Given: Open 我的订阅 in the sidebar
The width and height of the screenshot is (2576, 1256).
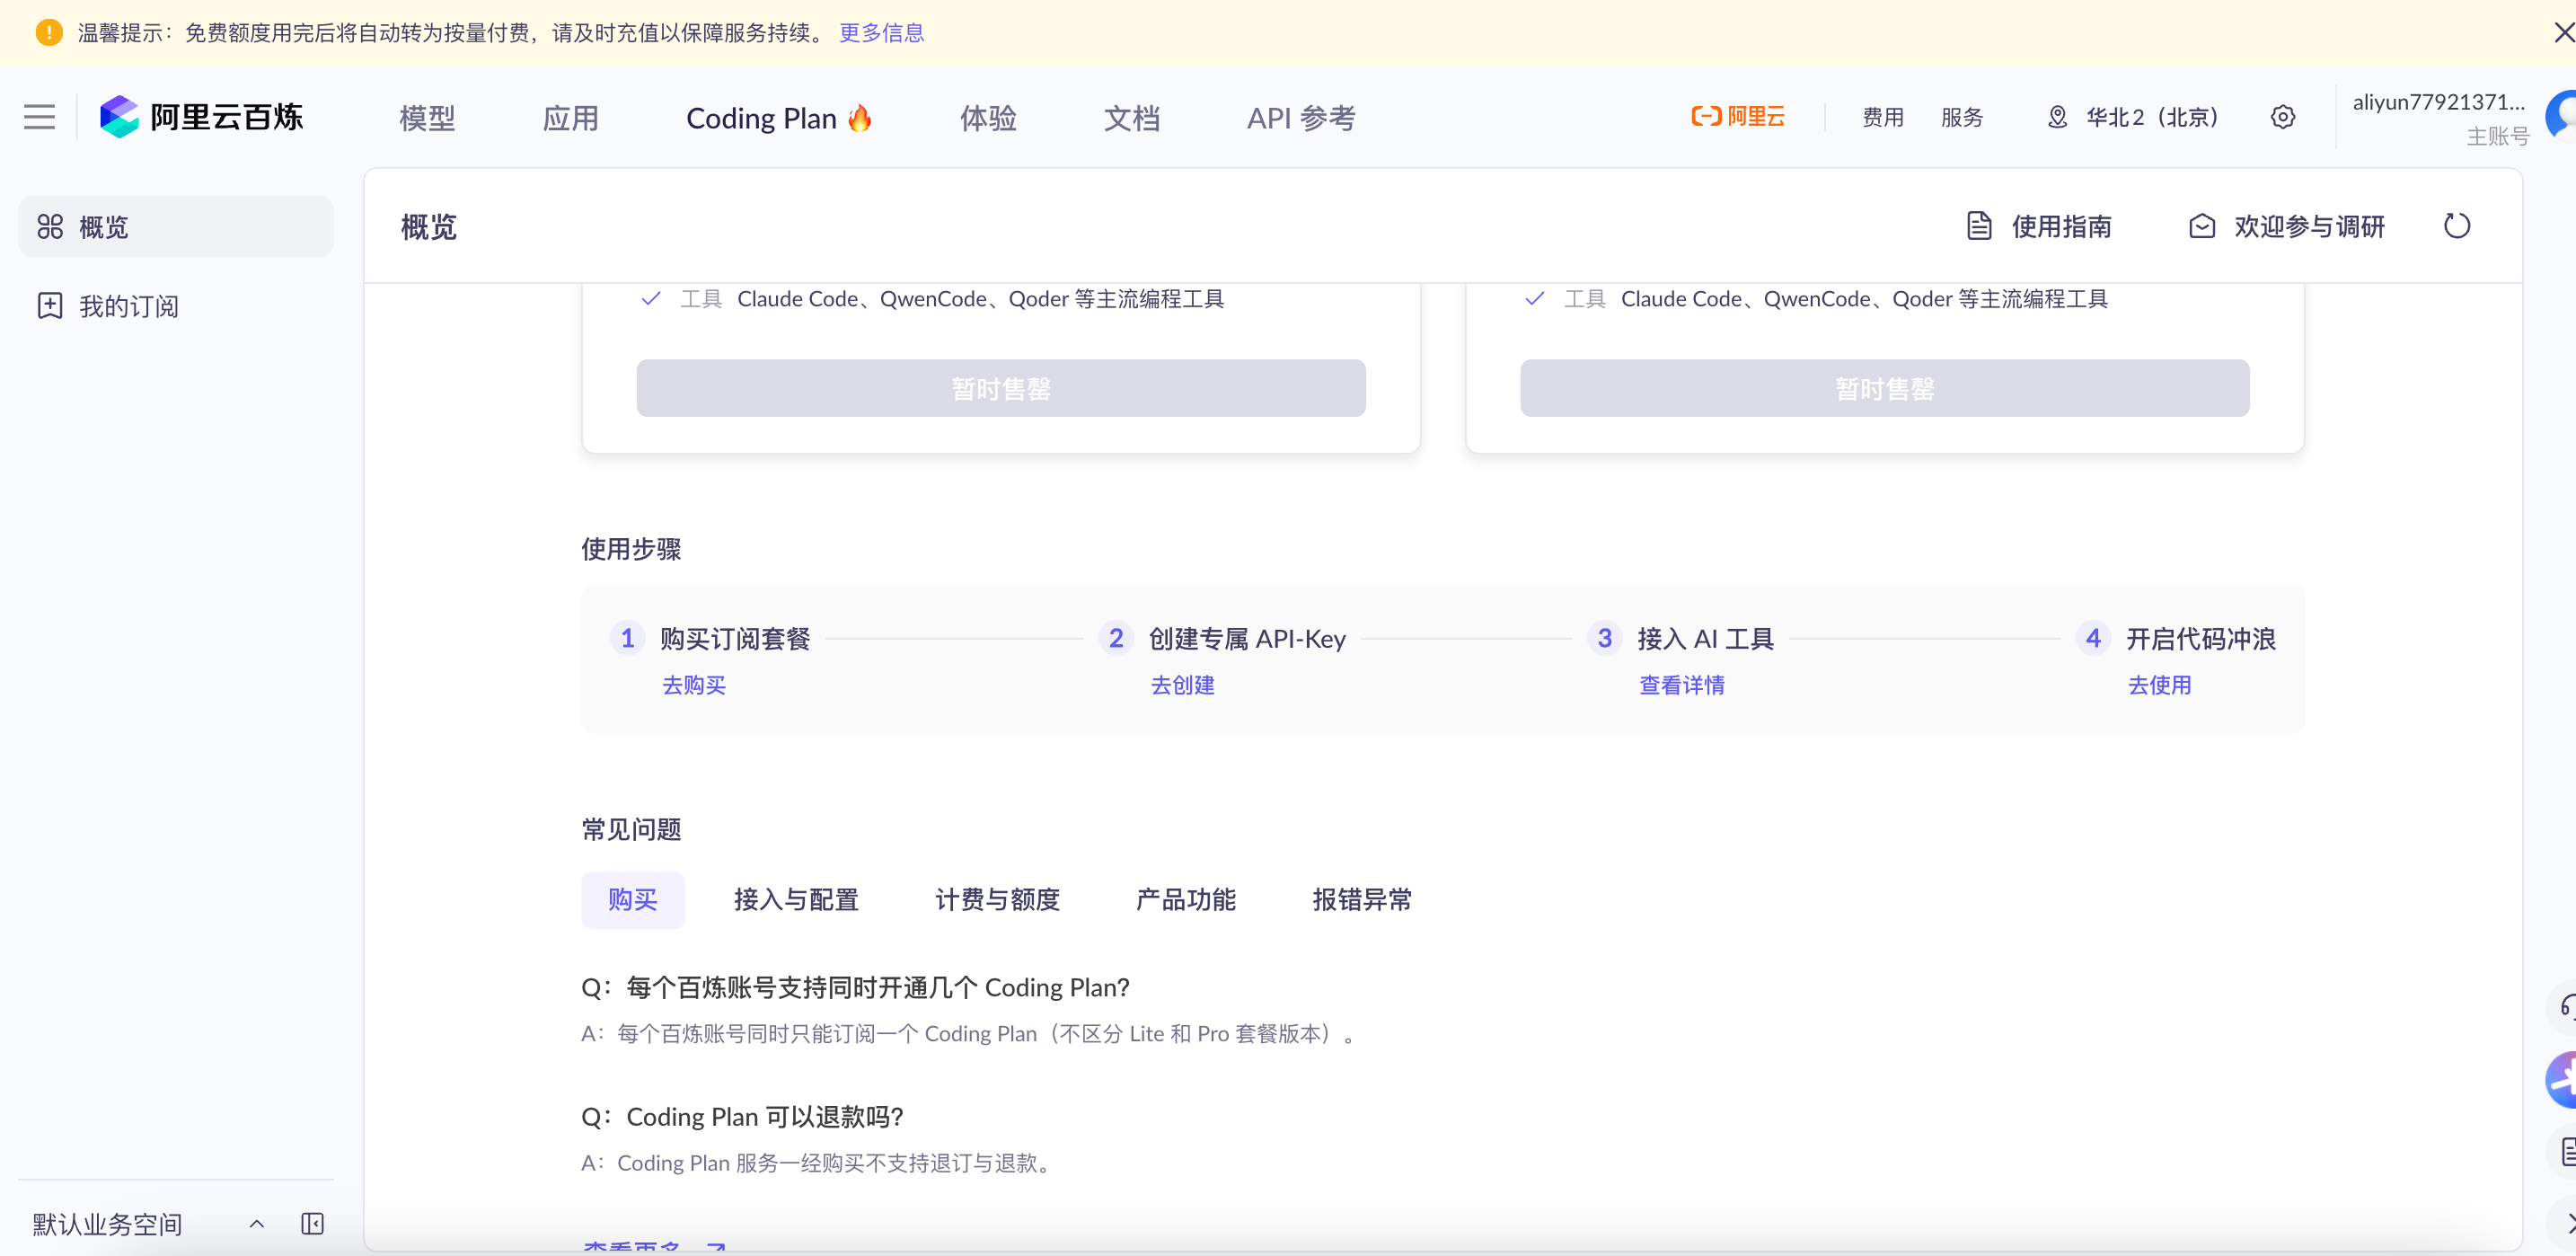Looking at the screenshot, I should [x=128, y=306].
